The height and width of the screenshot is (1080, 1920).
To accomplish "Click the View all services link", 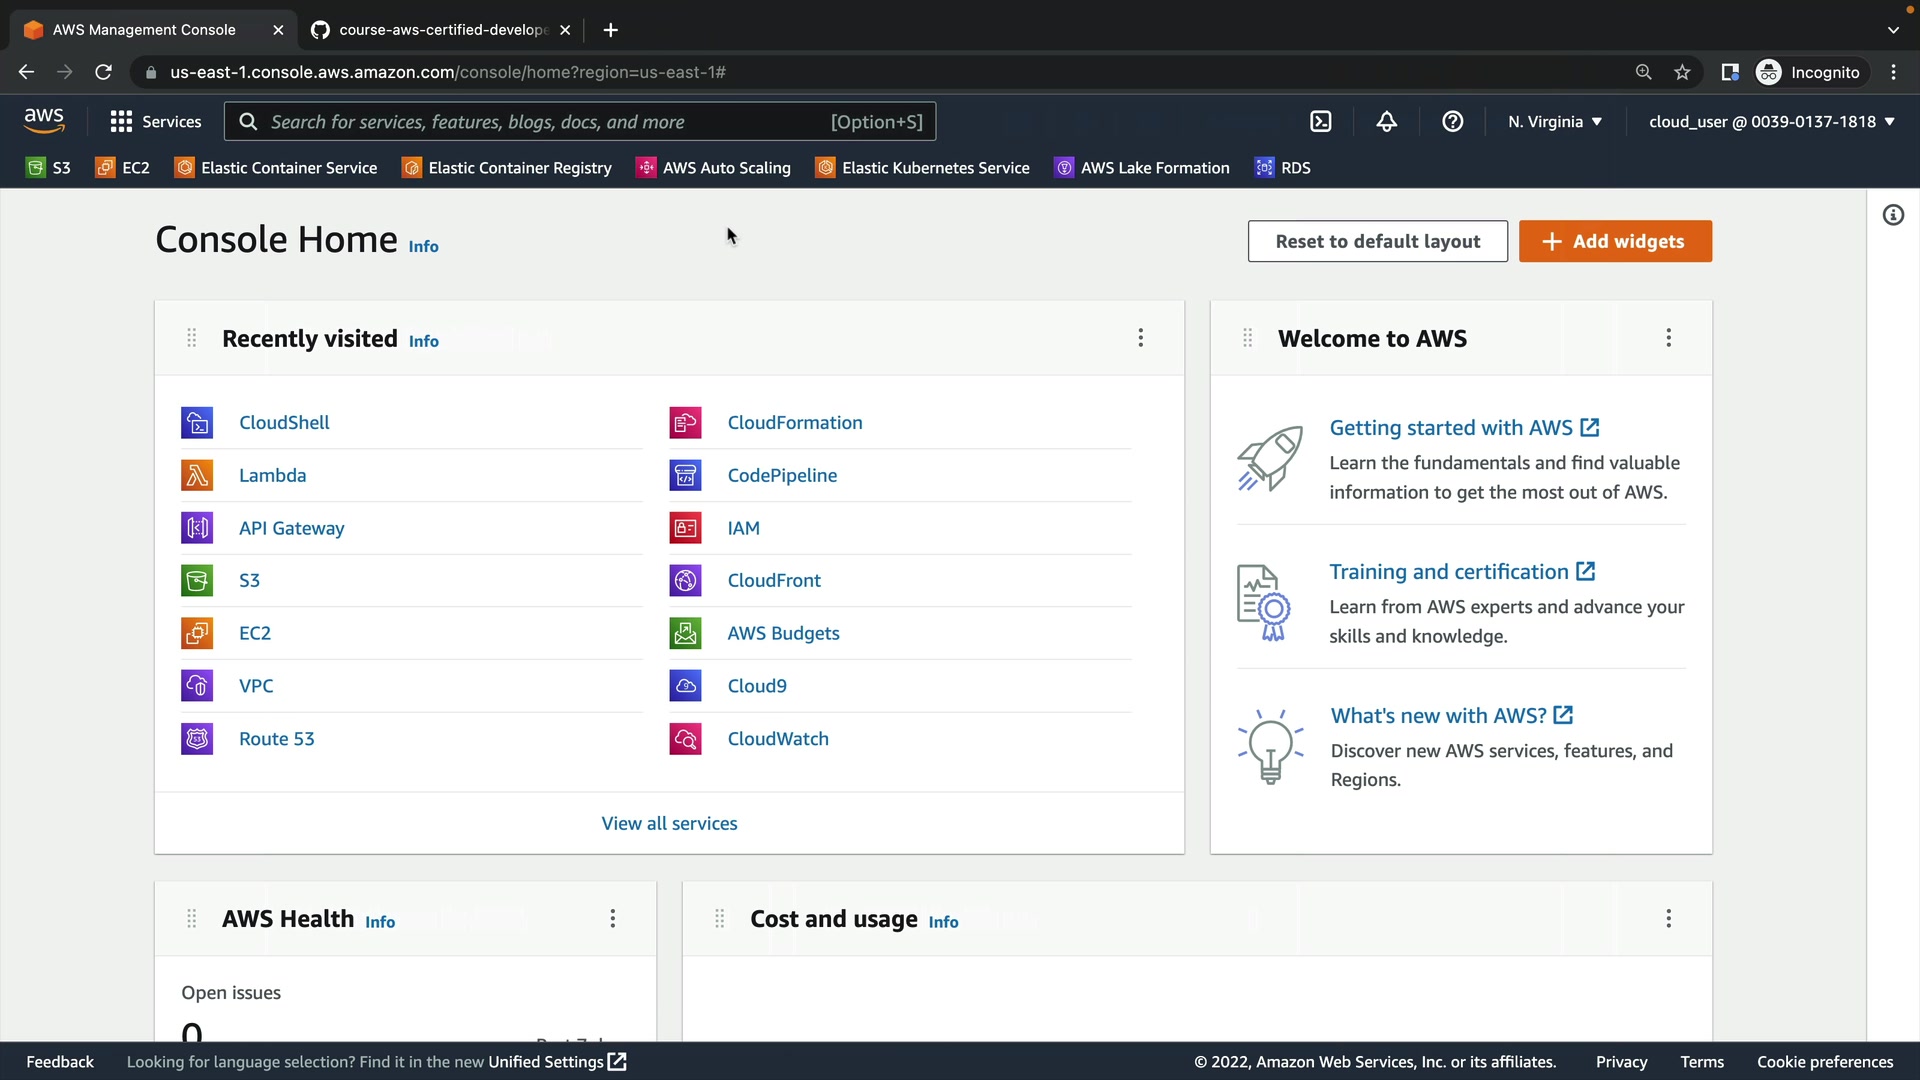I will point(669,823).
